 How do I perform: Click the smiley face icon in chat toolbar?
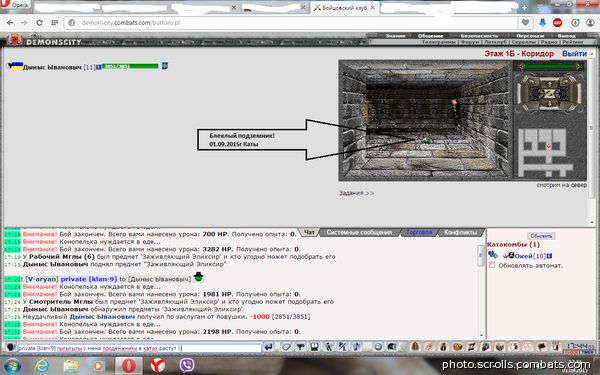coord(378,347)
